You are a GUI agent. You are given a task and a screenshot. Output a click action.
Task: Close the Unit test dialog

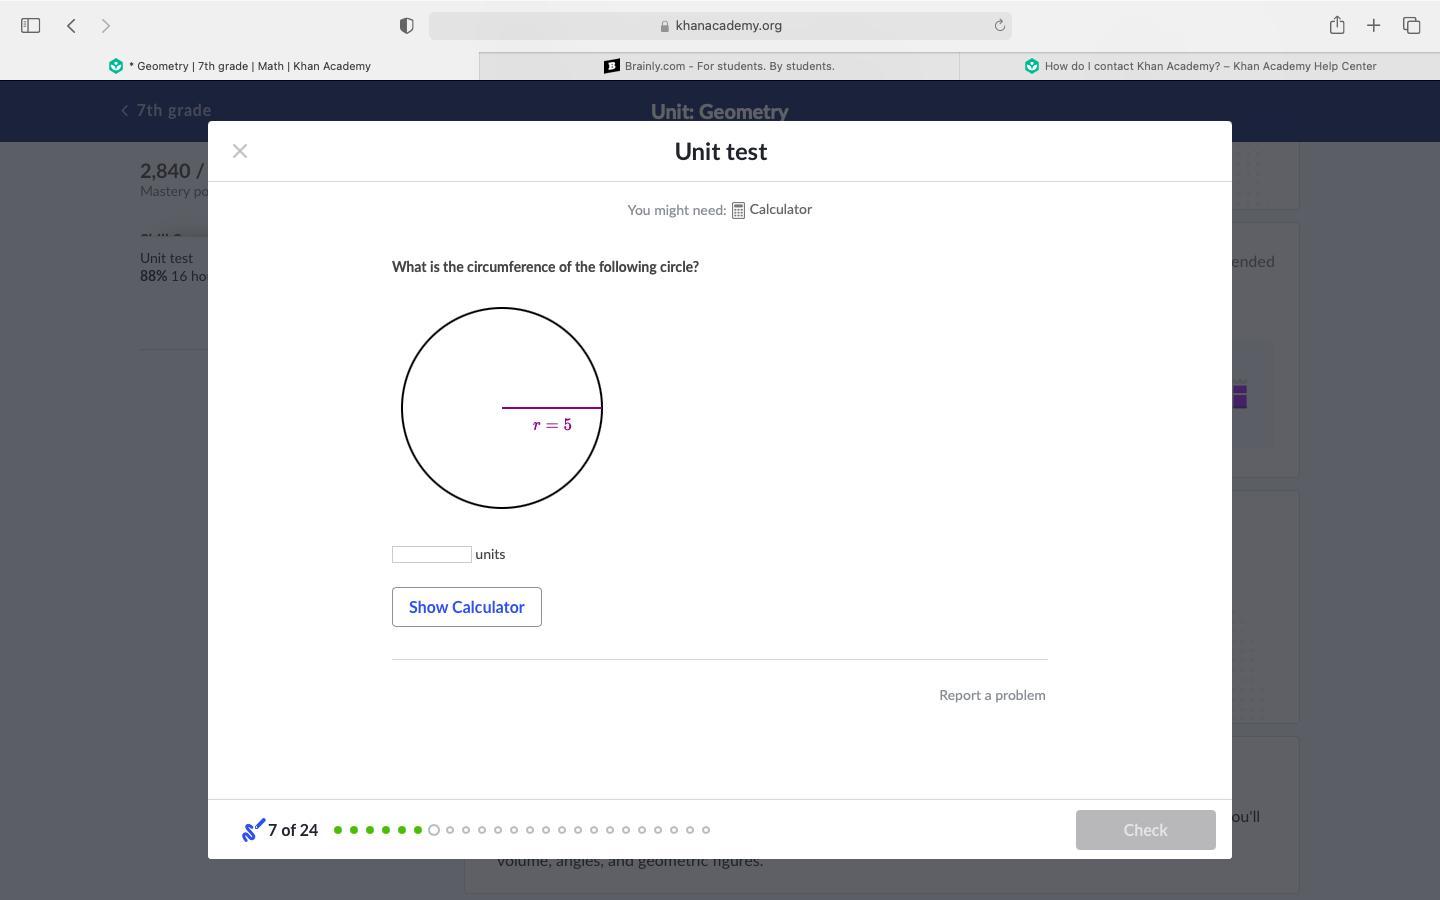tap(240, 151)
